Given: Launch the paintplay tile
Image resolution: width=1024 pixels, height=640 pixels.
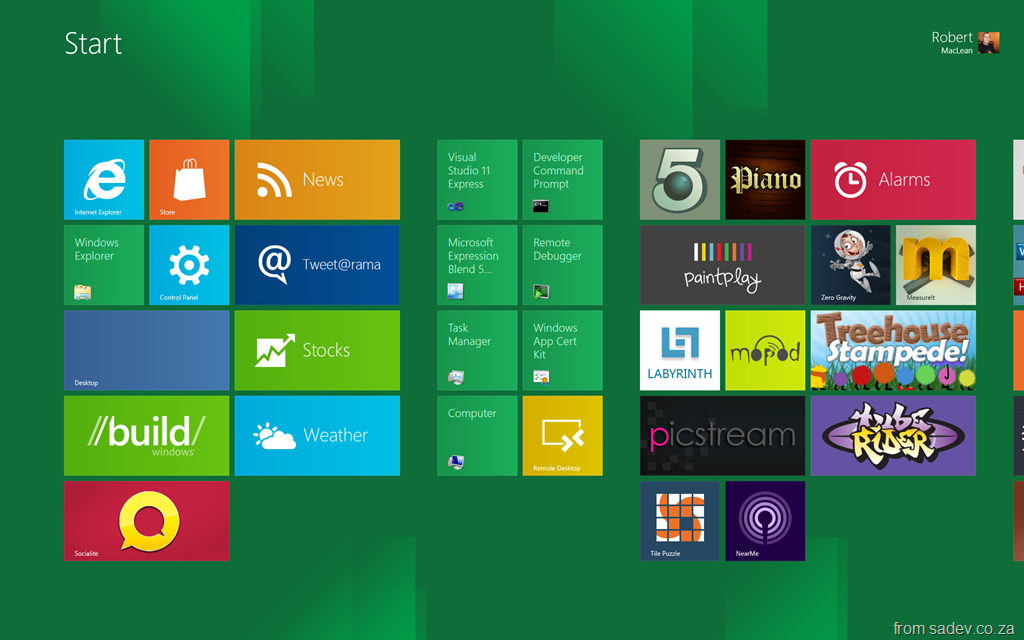Looking at the screenshot, I should coord(723,265).
